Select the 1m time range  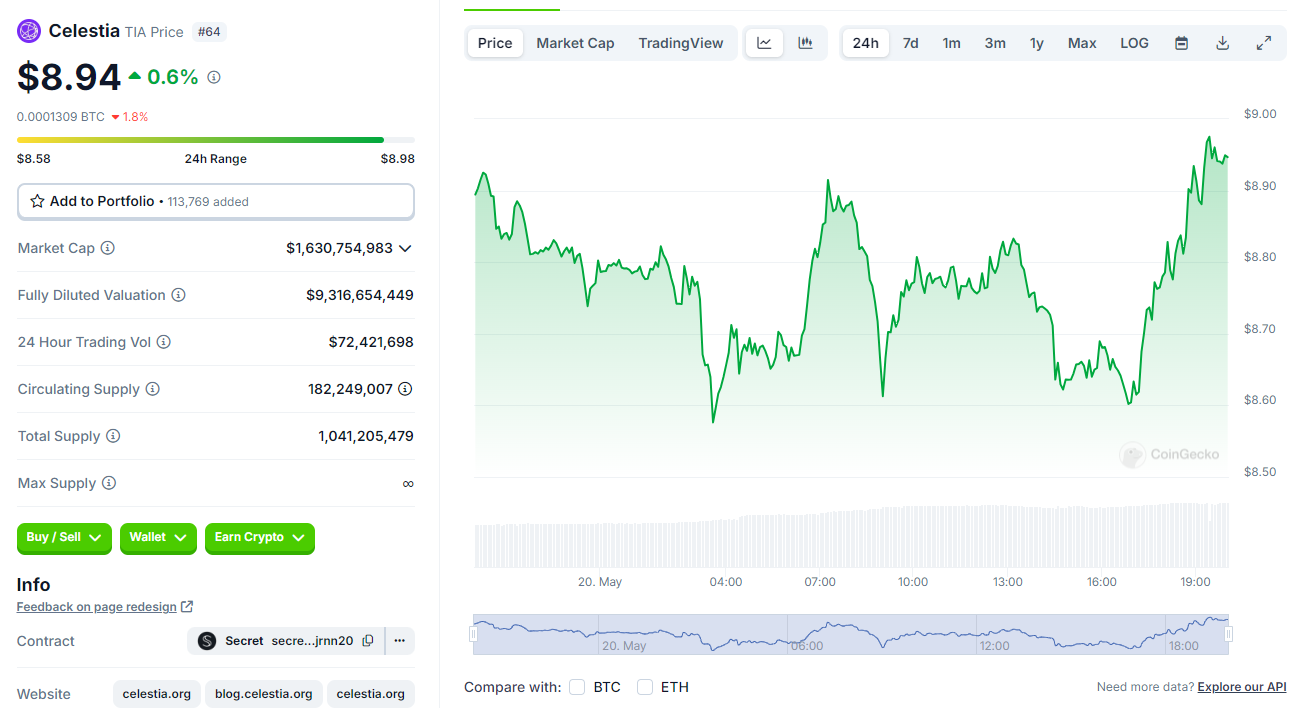click(951, 43)
